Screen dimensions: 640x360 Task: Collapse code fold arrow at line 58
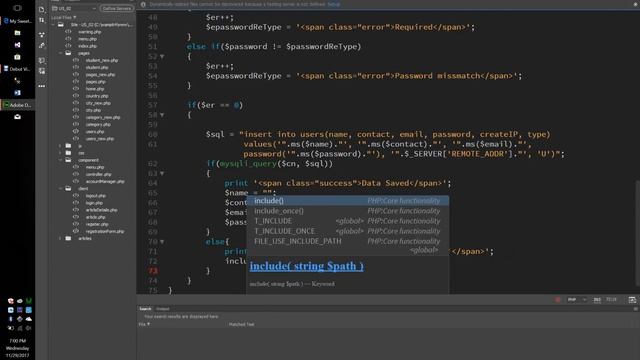click(x=162, y=115)
